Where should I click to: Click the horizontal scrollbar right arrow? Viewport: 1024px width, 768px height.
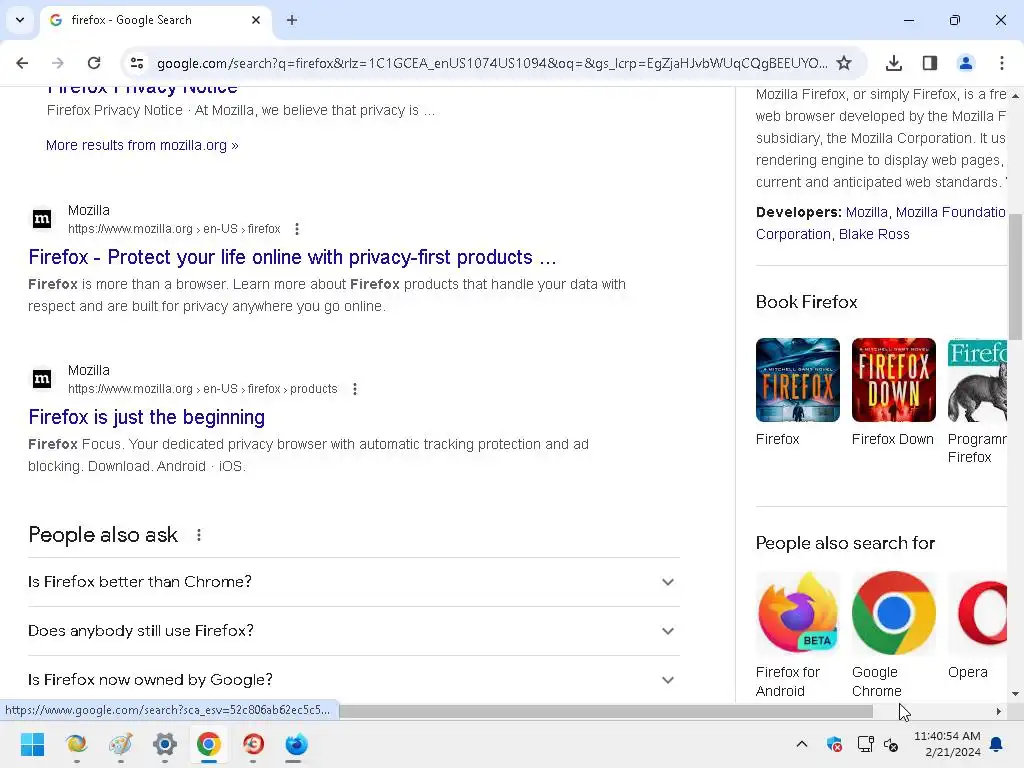tap(999, 711)
